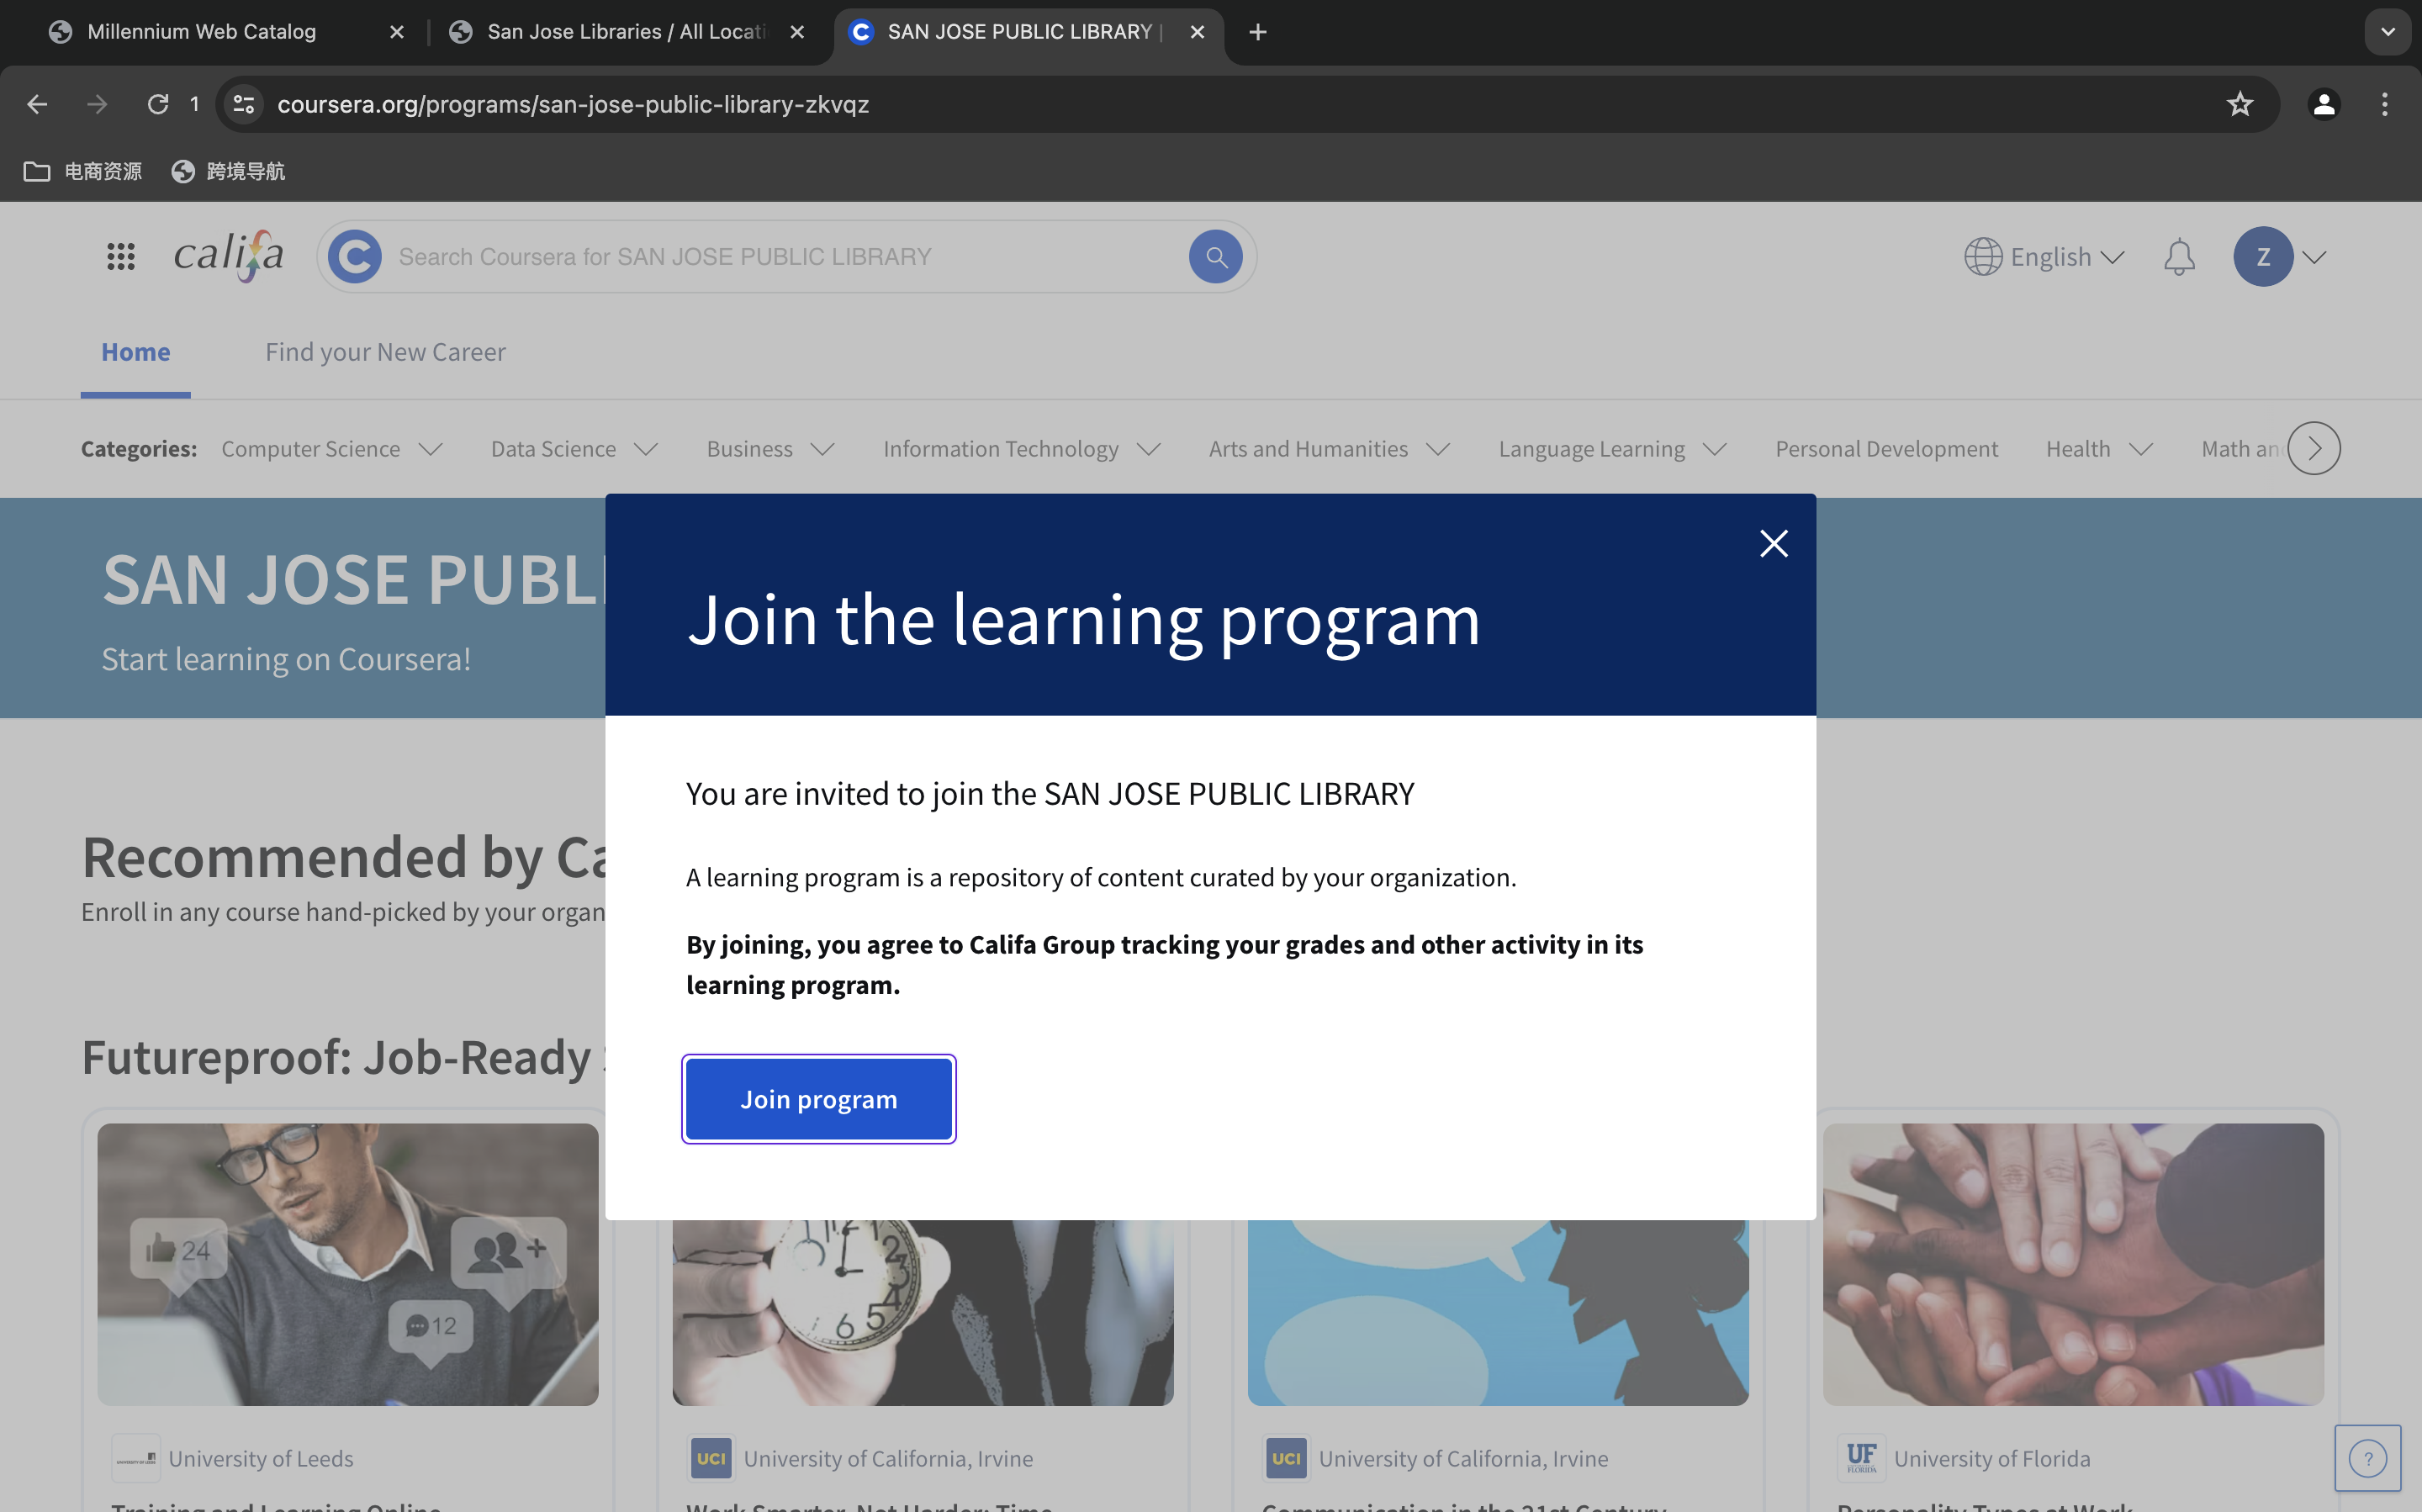Close the Join the learning program dialog
2422x1512 pixels.
[x=1773, y=543]
